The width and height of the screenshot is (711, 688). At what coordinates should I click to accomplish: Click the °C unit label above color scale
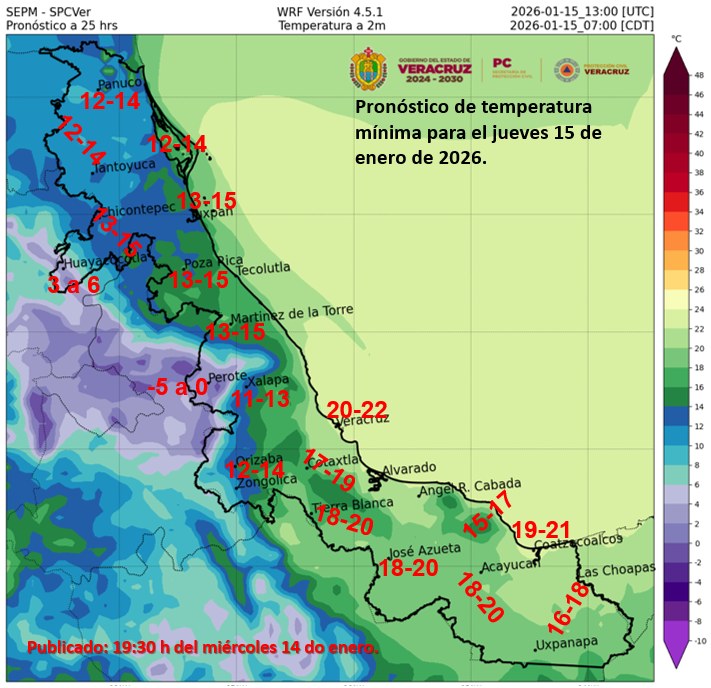(x=676, y=39)
